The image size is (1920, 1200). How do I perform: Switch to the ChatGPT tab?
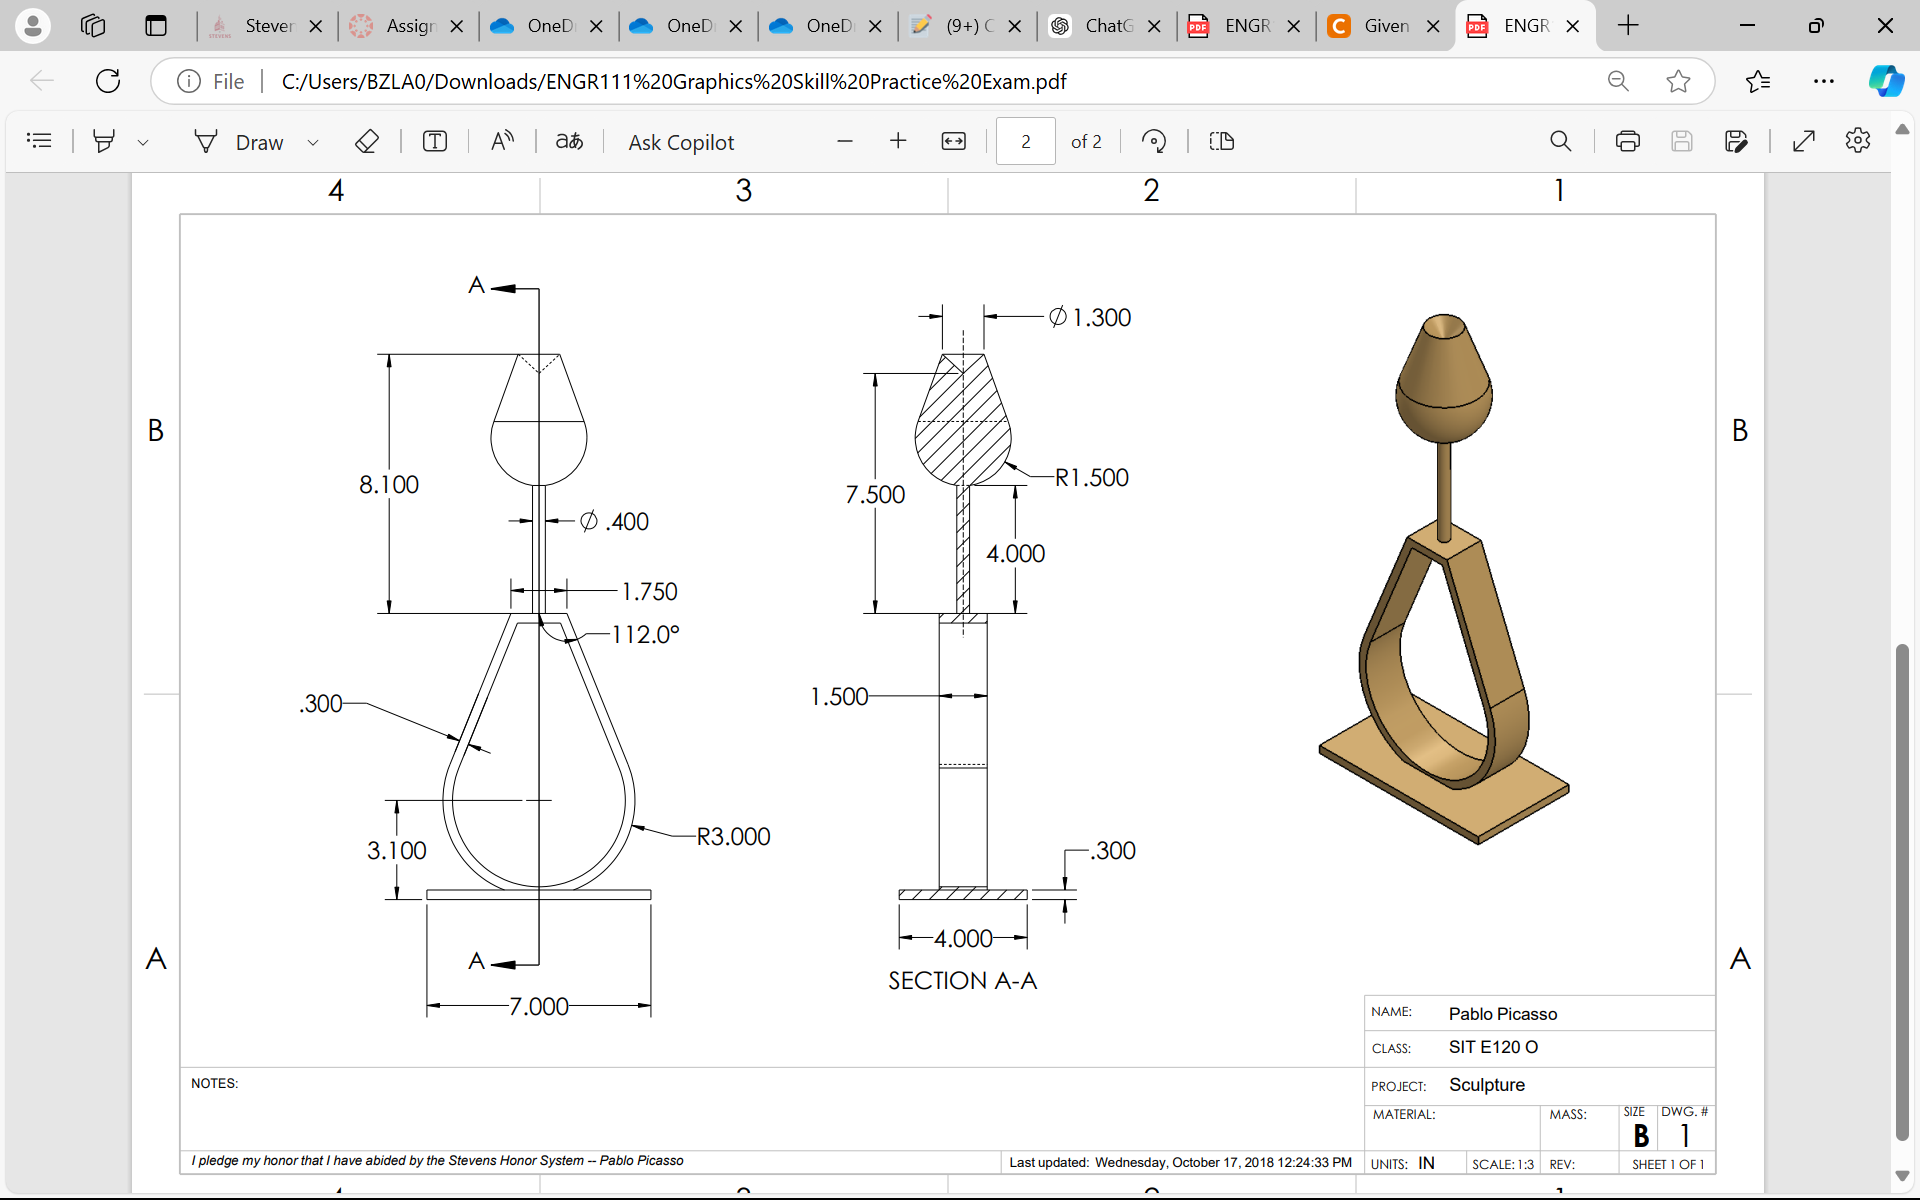pyautogui.click(x=1106, y=26)
